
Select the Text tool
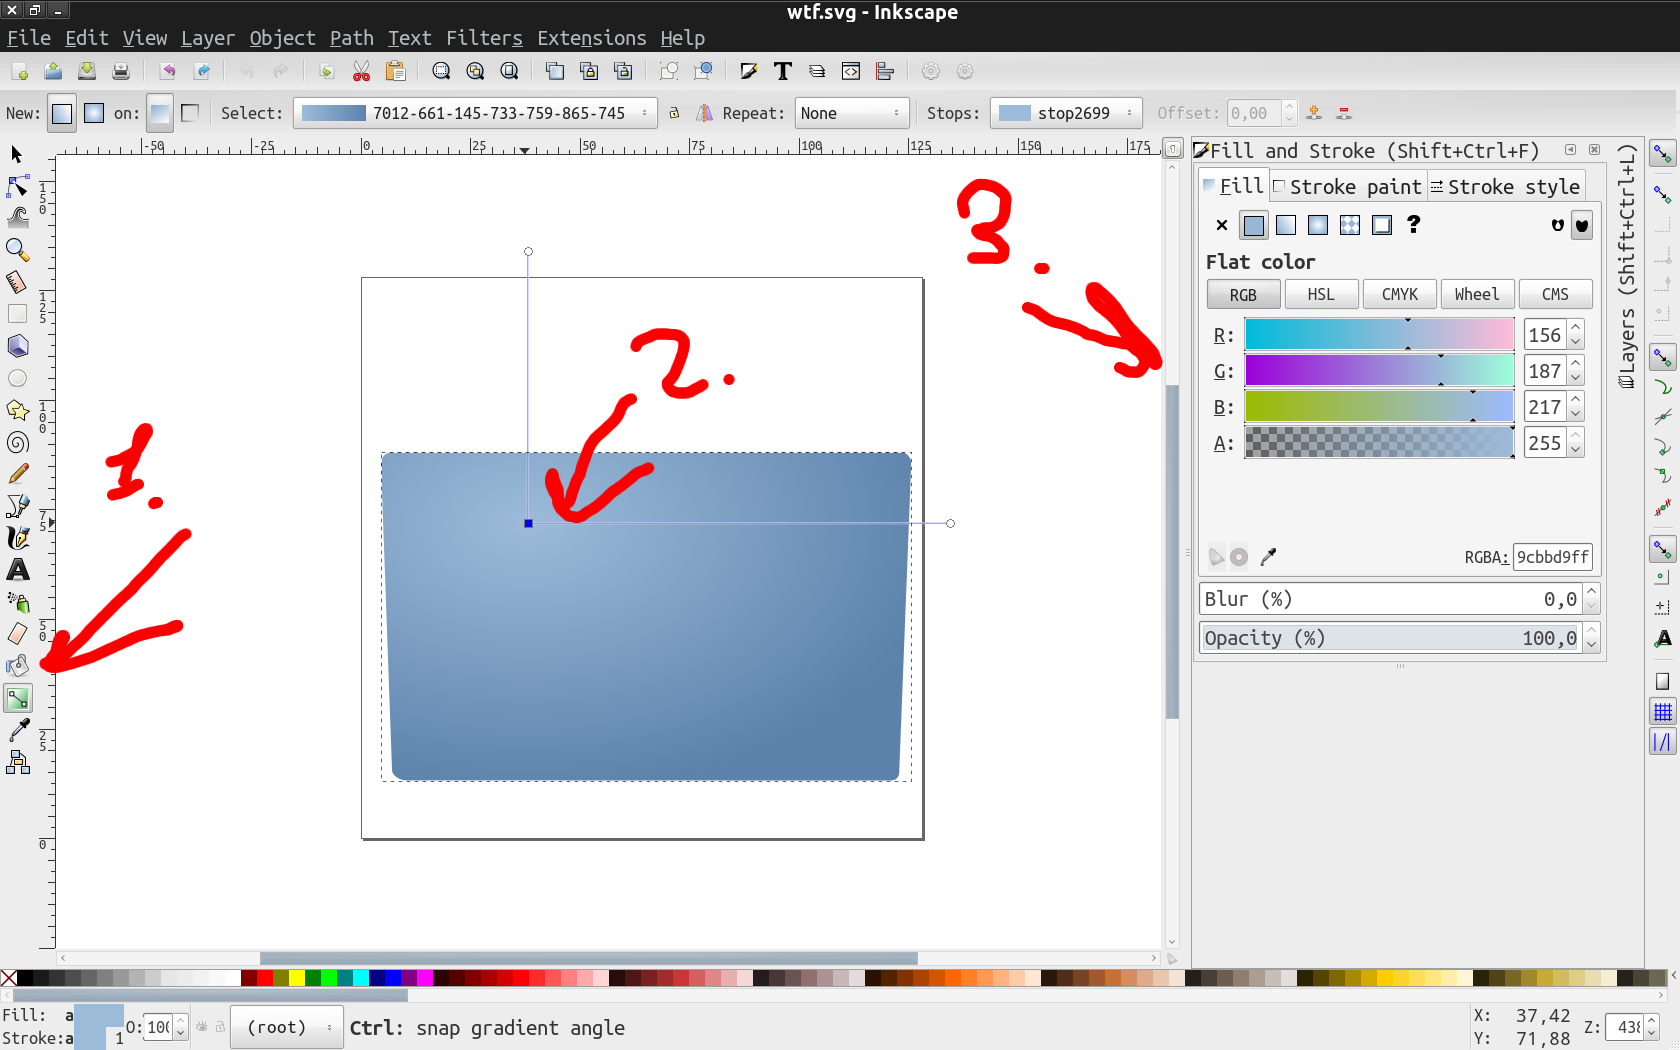(x=17, y=570)
